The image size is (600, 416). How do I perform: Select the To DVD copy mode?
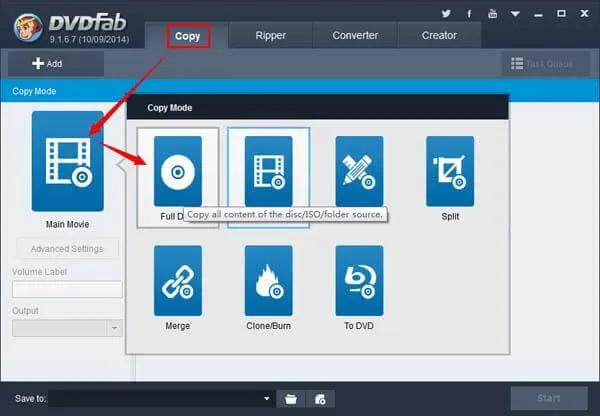coord(359,280)
